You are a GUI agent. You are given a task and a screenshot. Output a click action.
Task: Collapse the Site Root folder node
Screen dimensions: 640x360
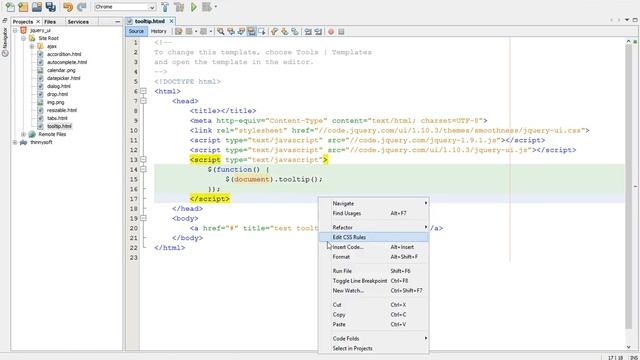[23, 38]
